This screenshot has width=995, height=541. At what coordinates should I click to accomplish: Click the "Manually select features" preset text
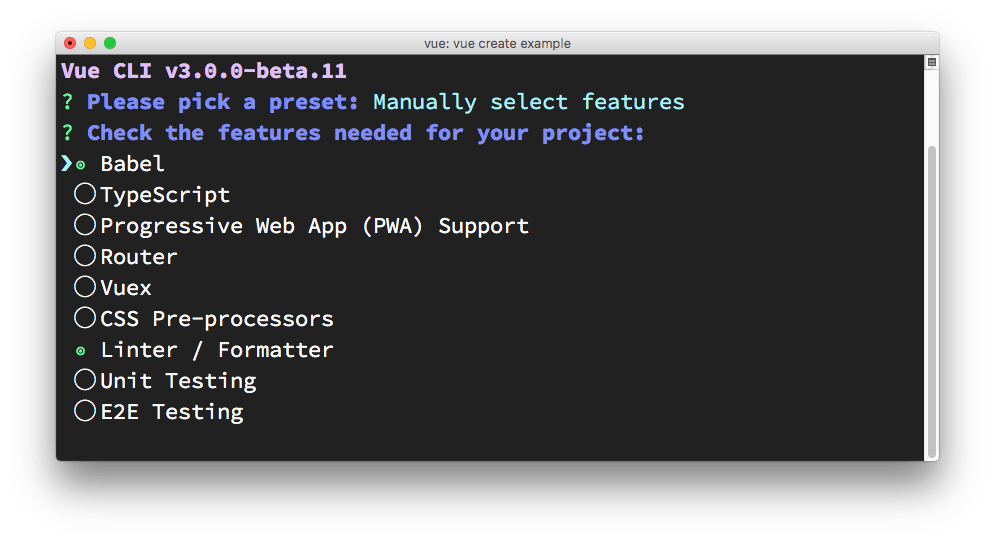529,102
